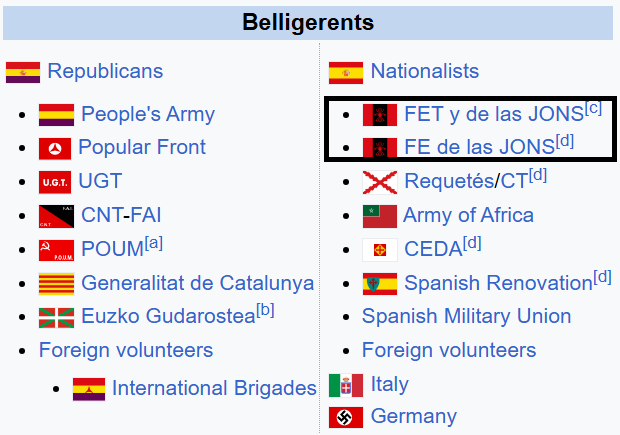Open the Spanish Renovation link
620x435 pixels.
(498, 284)
